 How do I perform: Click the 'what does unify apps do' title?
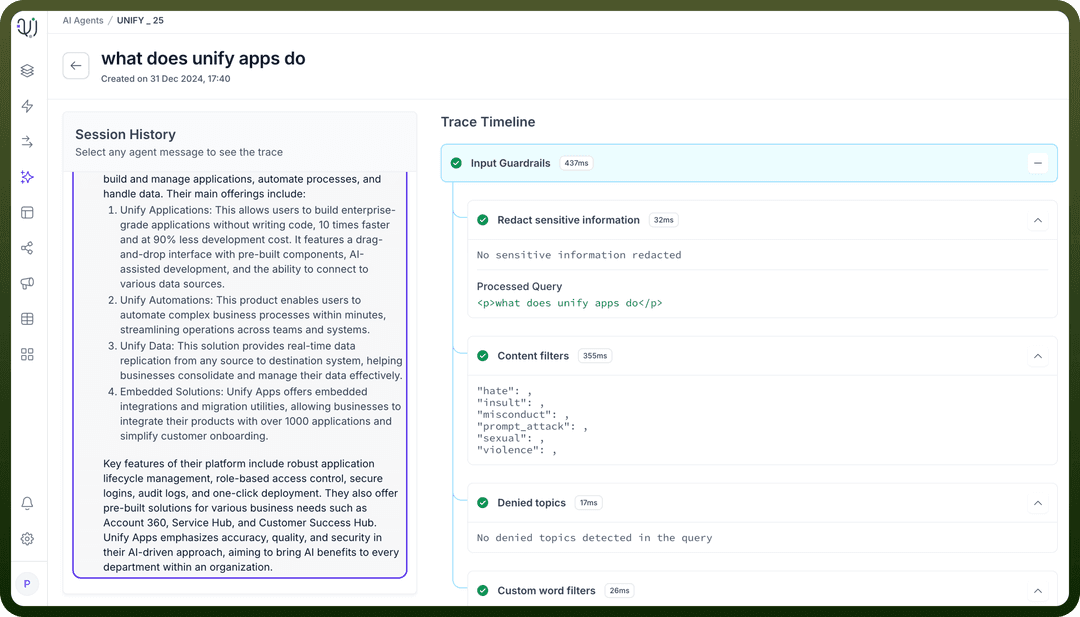tap(203, 59)
